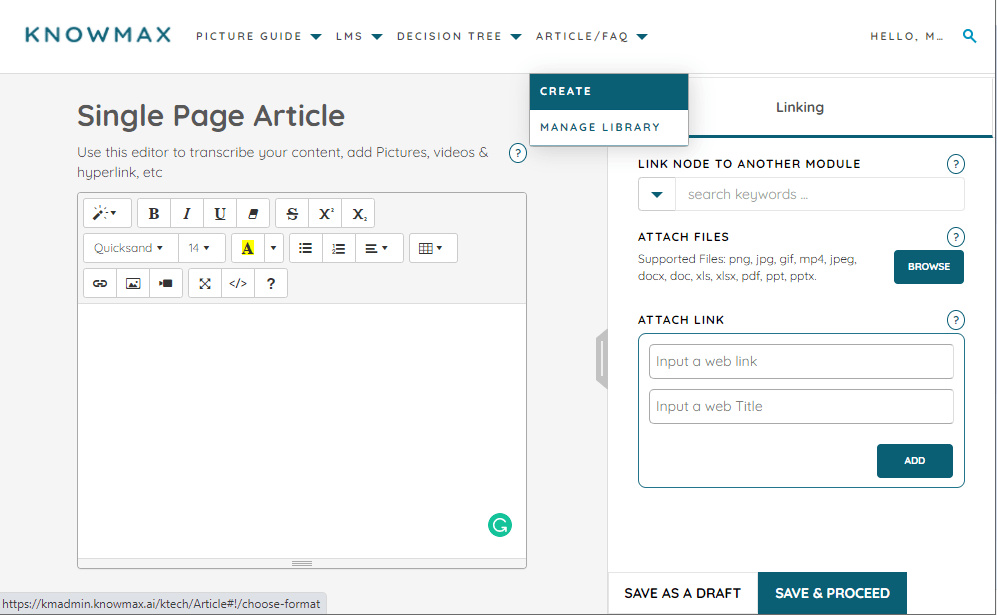Apply subscript formatting

(x=358, y=213)
